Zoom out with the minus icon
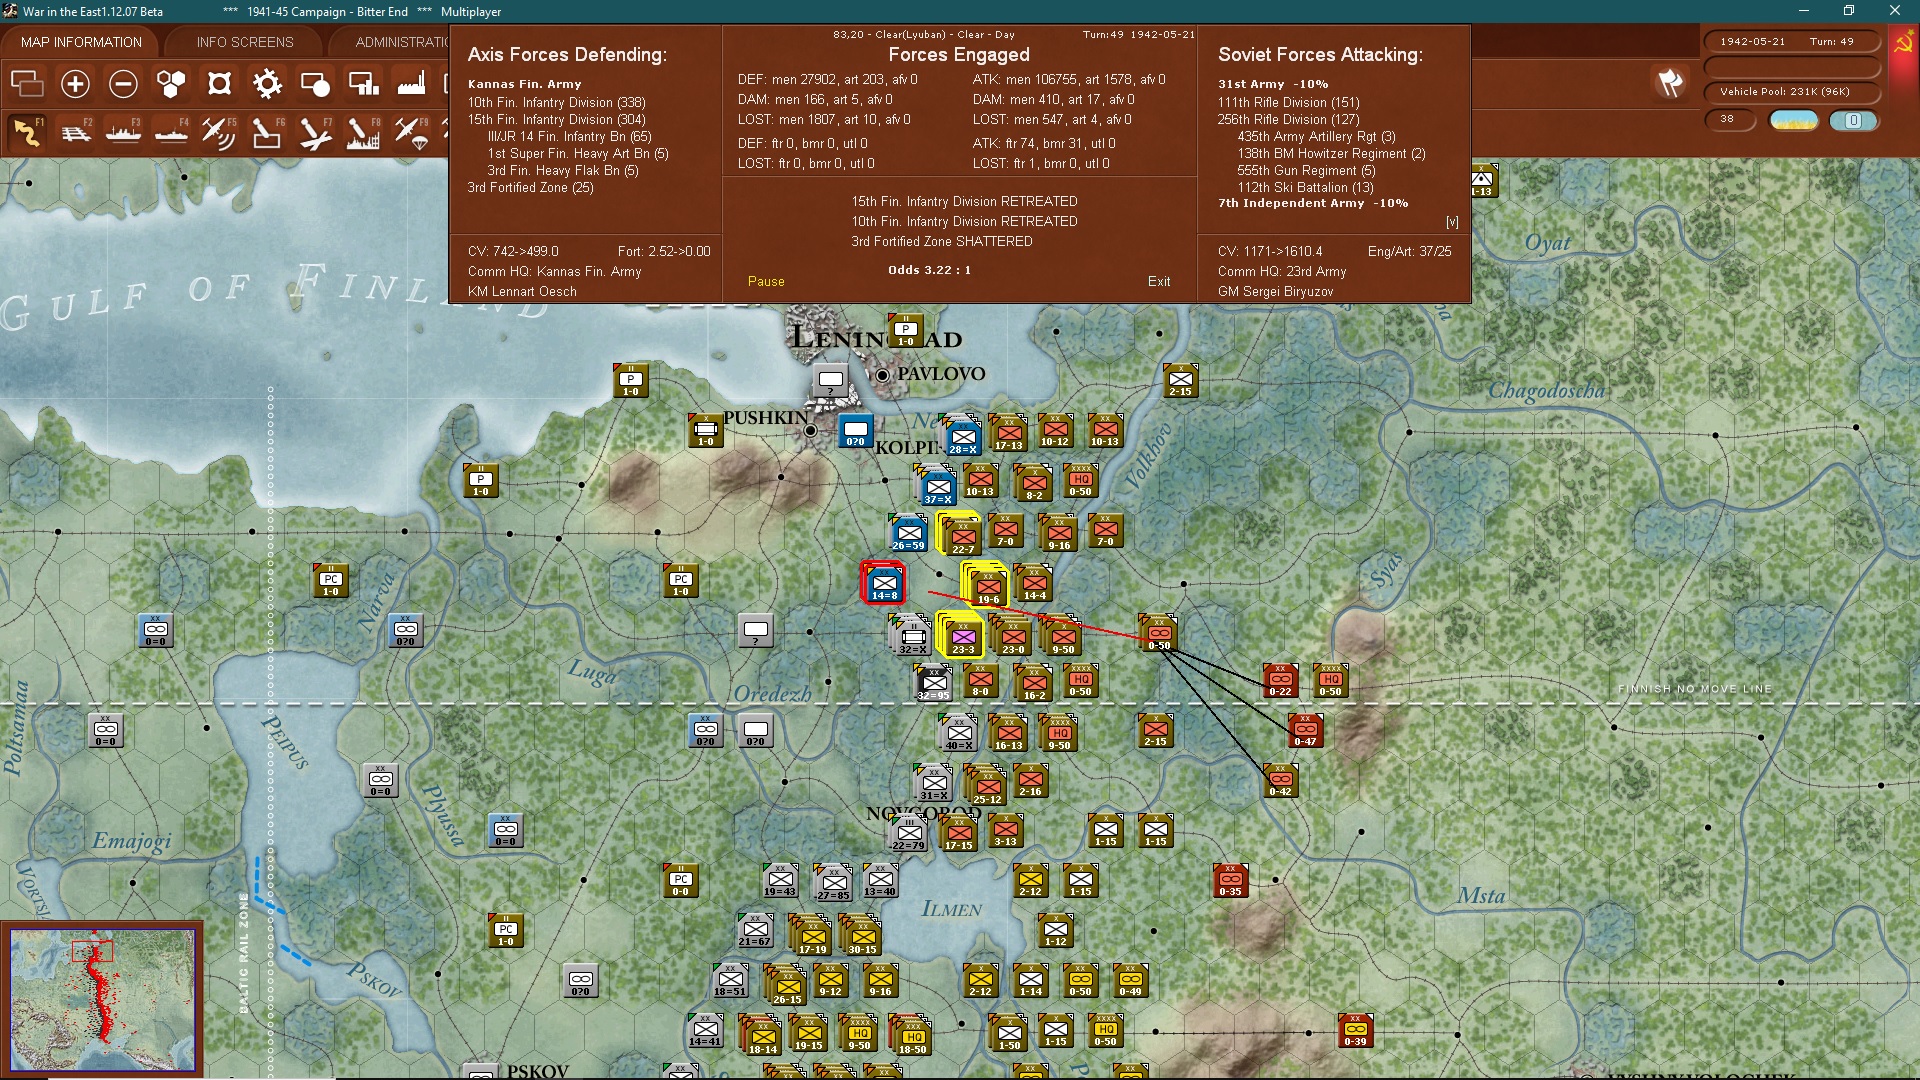The image size is (1920, 1080). [123, 84]
